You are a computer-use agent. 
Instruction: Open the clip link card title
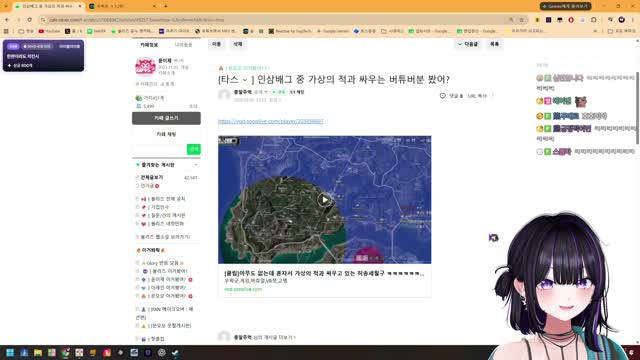pos(324,273)
